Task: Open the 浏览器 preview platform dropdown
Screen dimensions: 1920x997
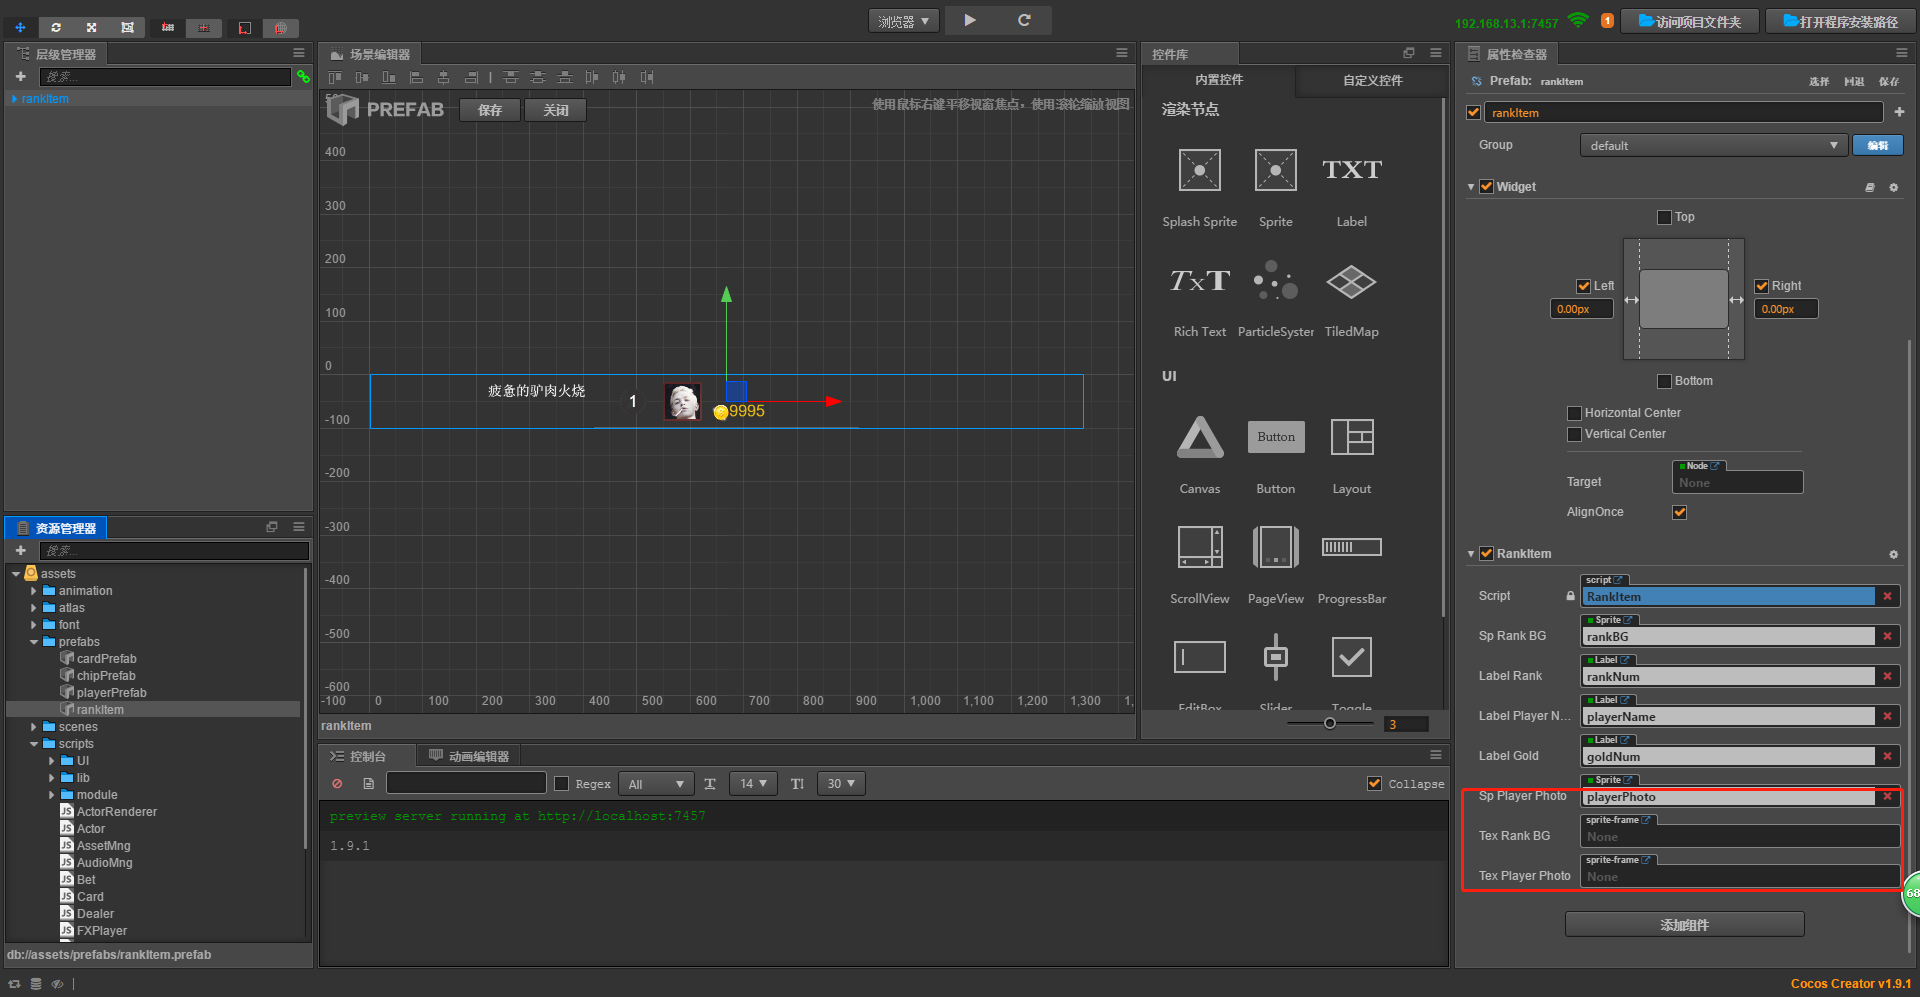Action: [903, 21]
